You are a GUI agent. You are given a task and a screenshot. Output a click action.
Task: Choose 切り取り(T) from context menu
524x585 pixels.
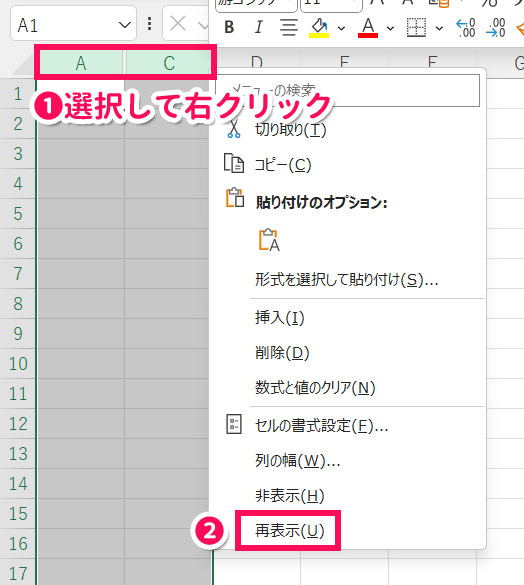coord(291,130)
